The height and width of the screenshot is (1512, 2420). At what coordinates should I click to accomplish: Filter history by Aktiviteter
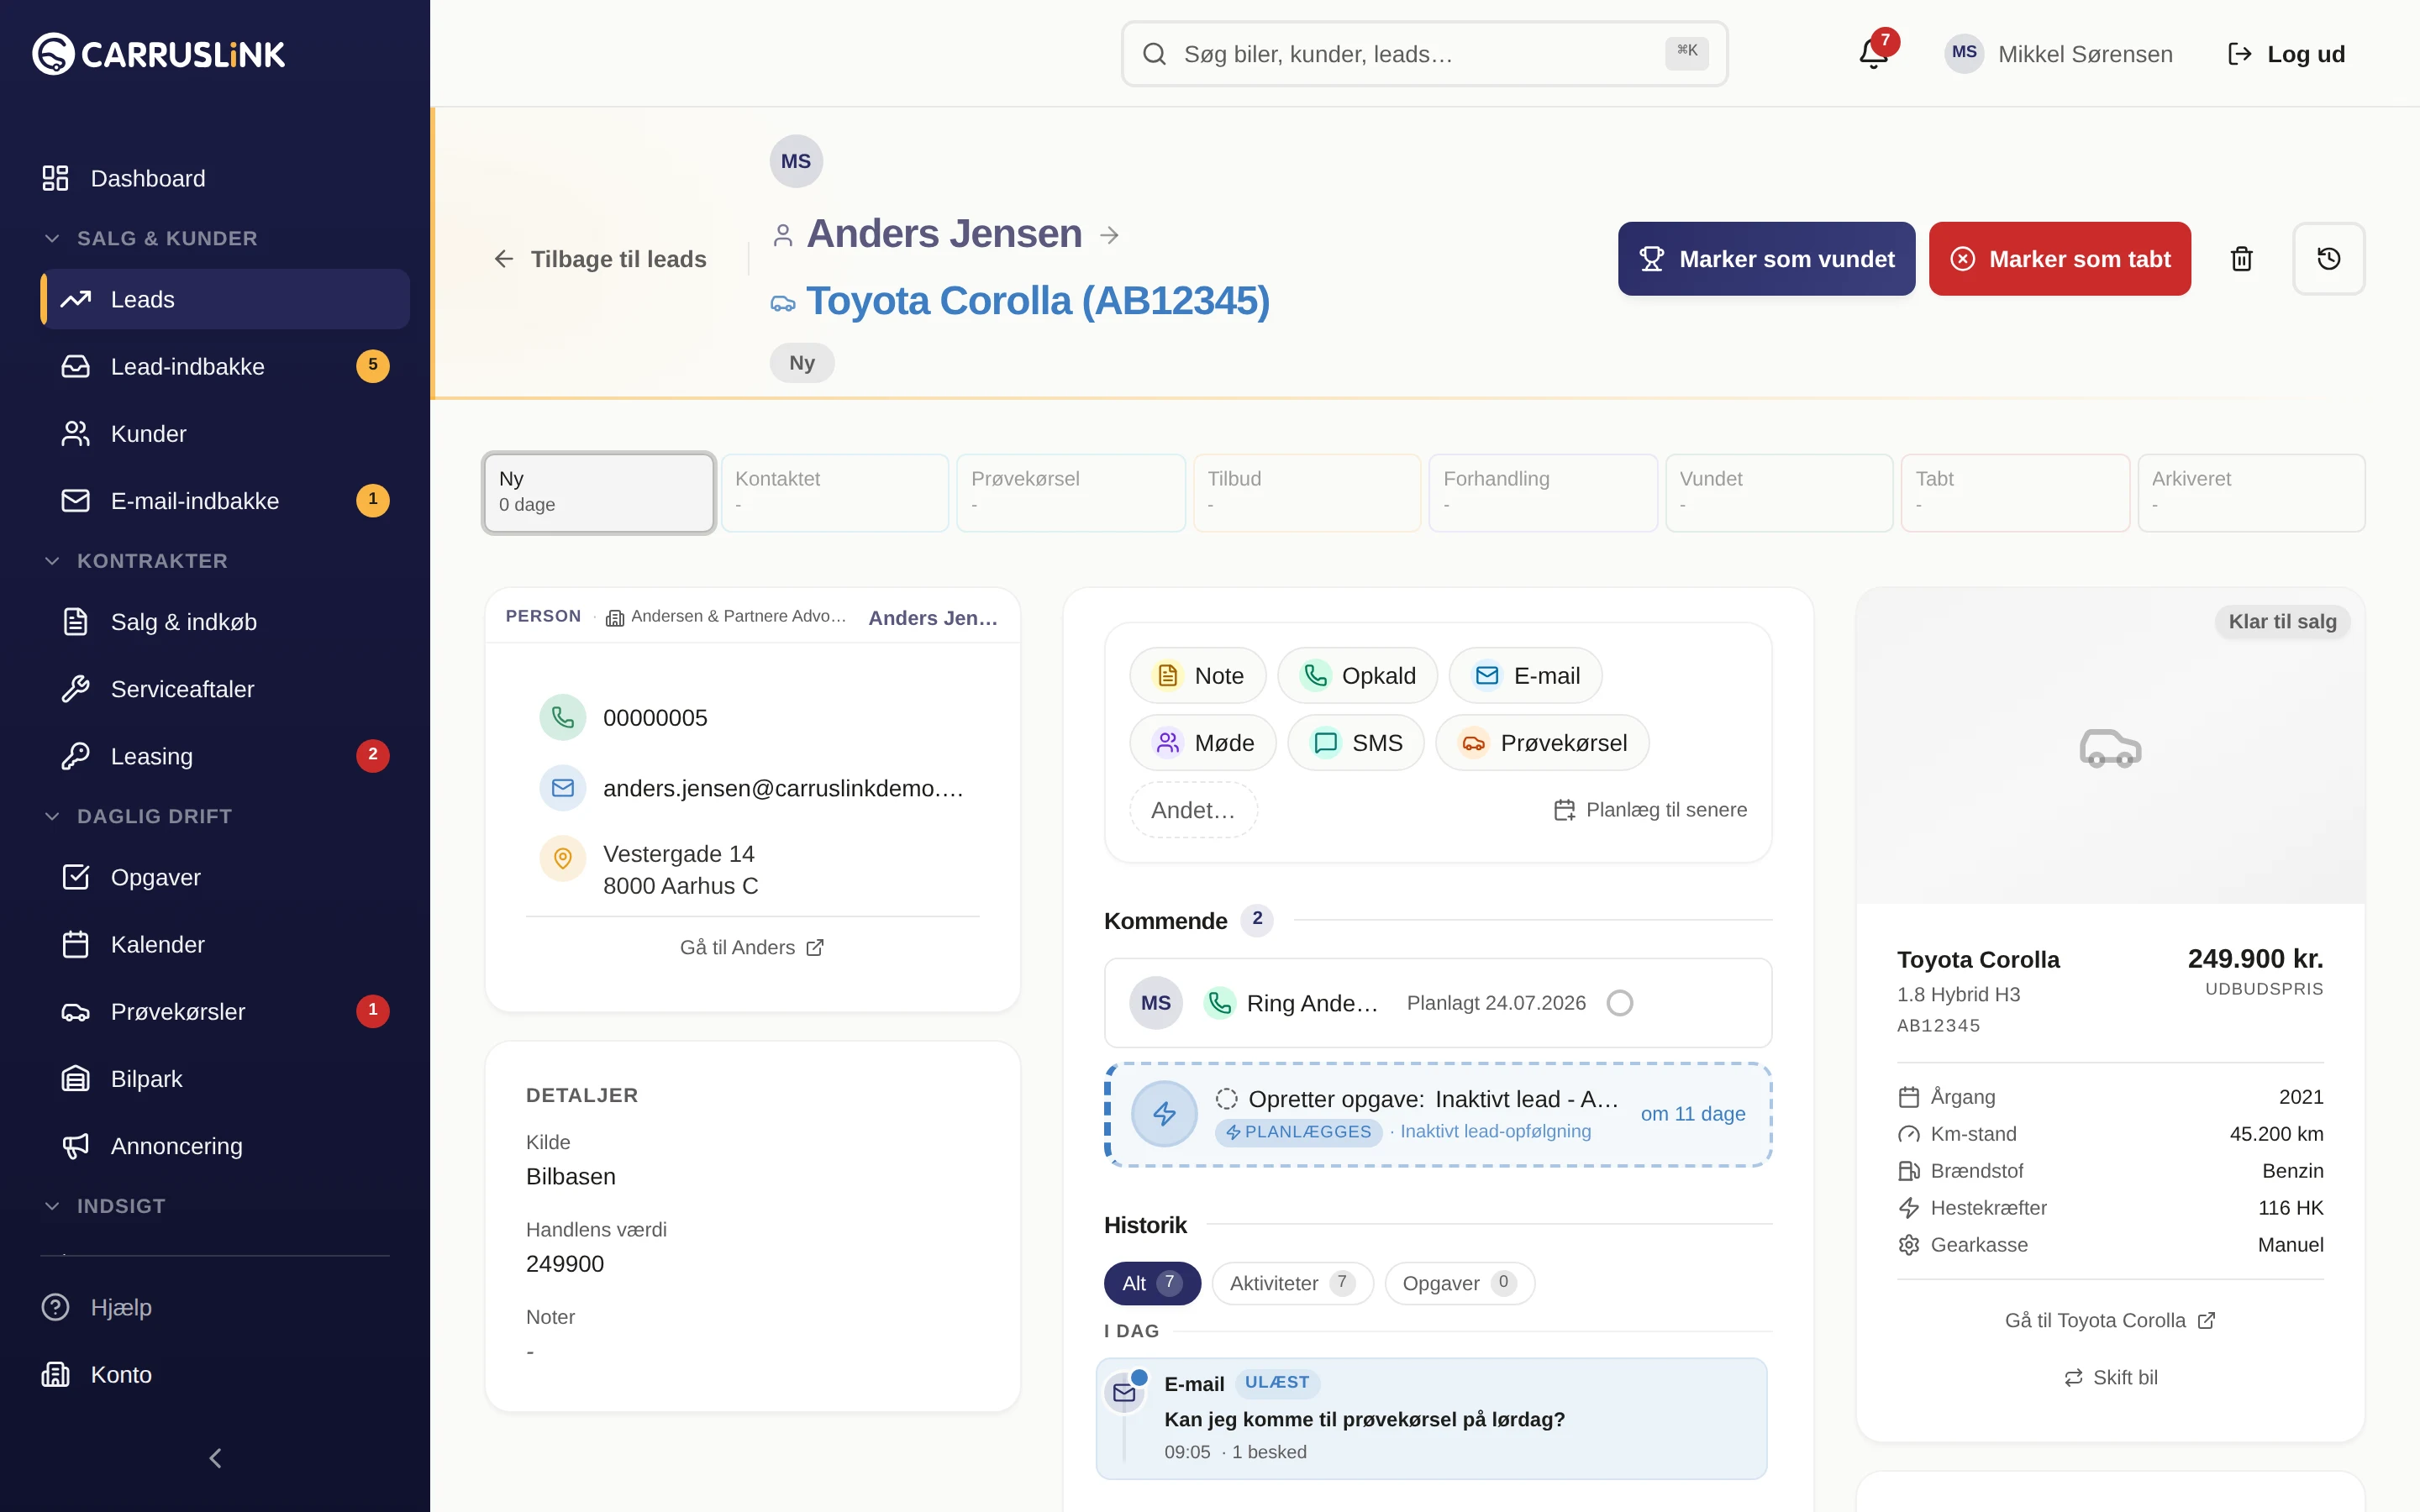point(1292,1283)
